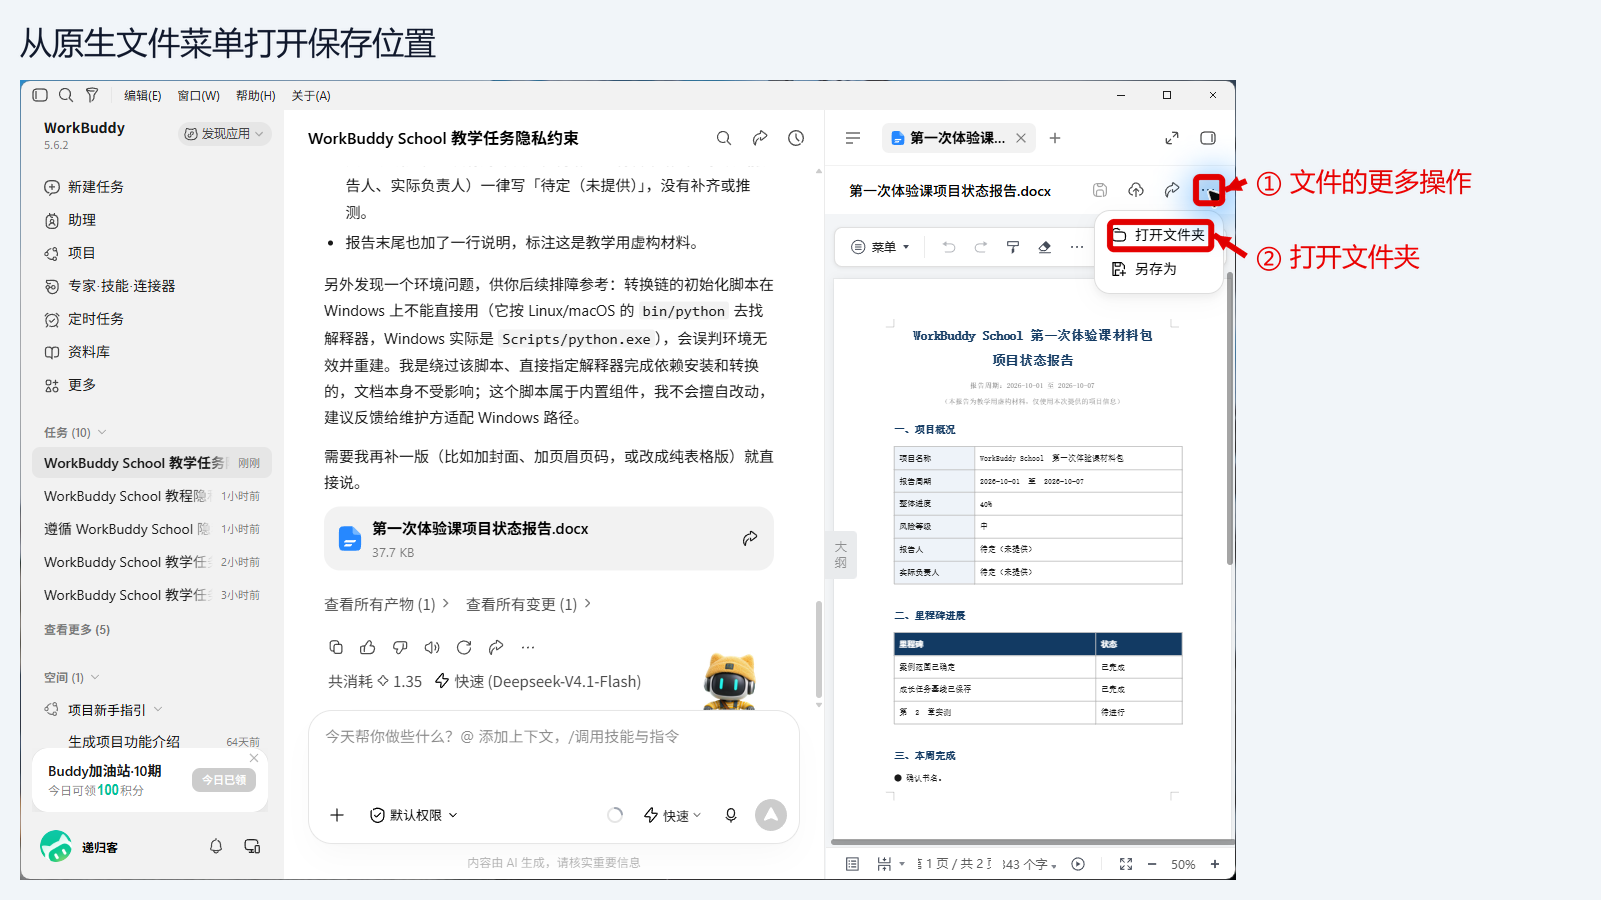
Task: Click the copy response icon
Action: click(336, 647)
